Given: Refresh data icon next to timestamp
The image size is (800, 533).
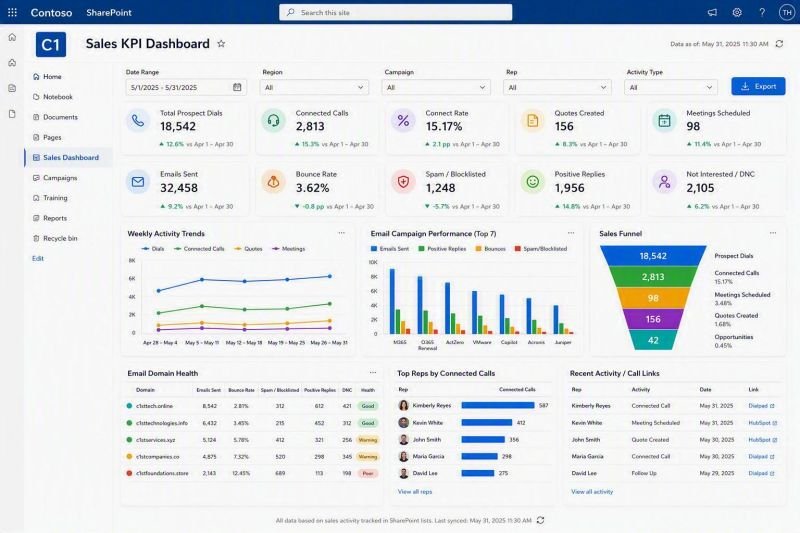Looking at the screenshot, I should point(779,44).
